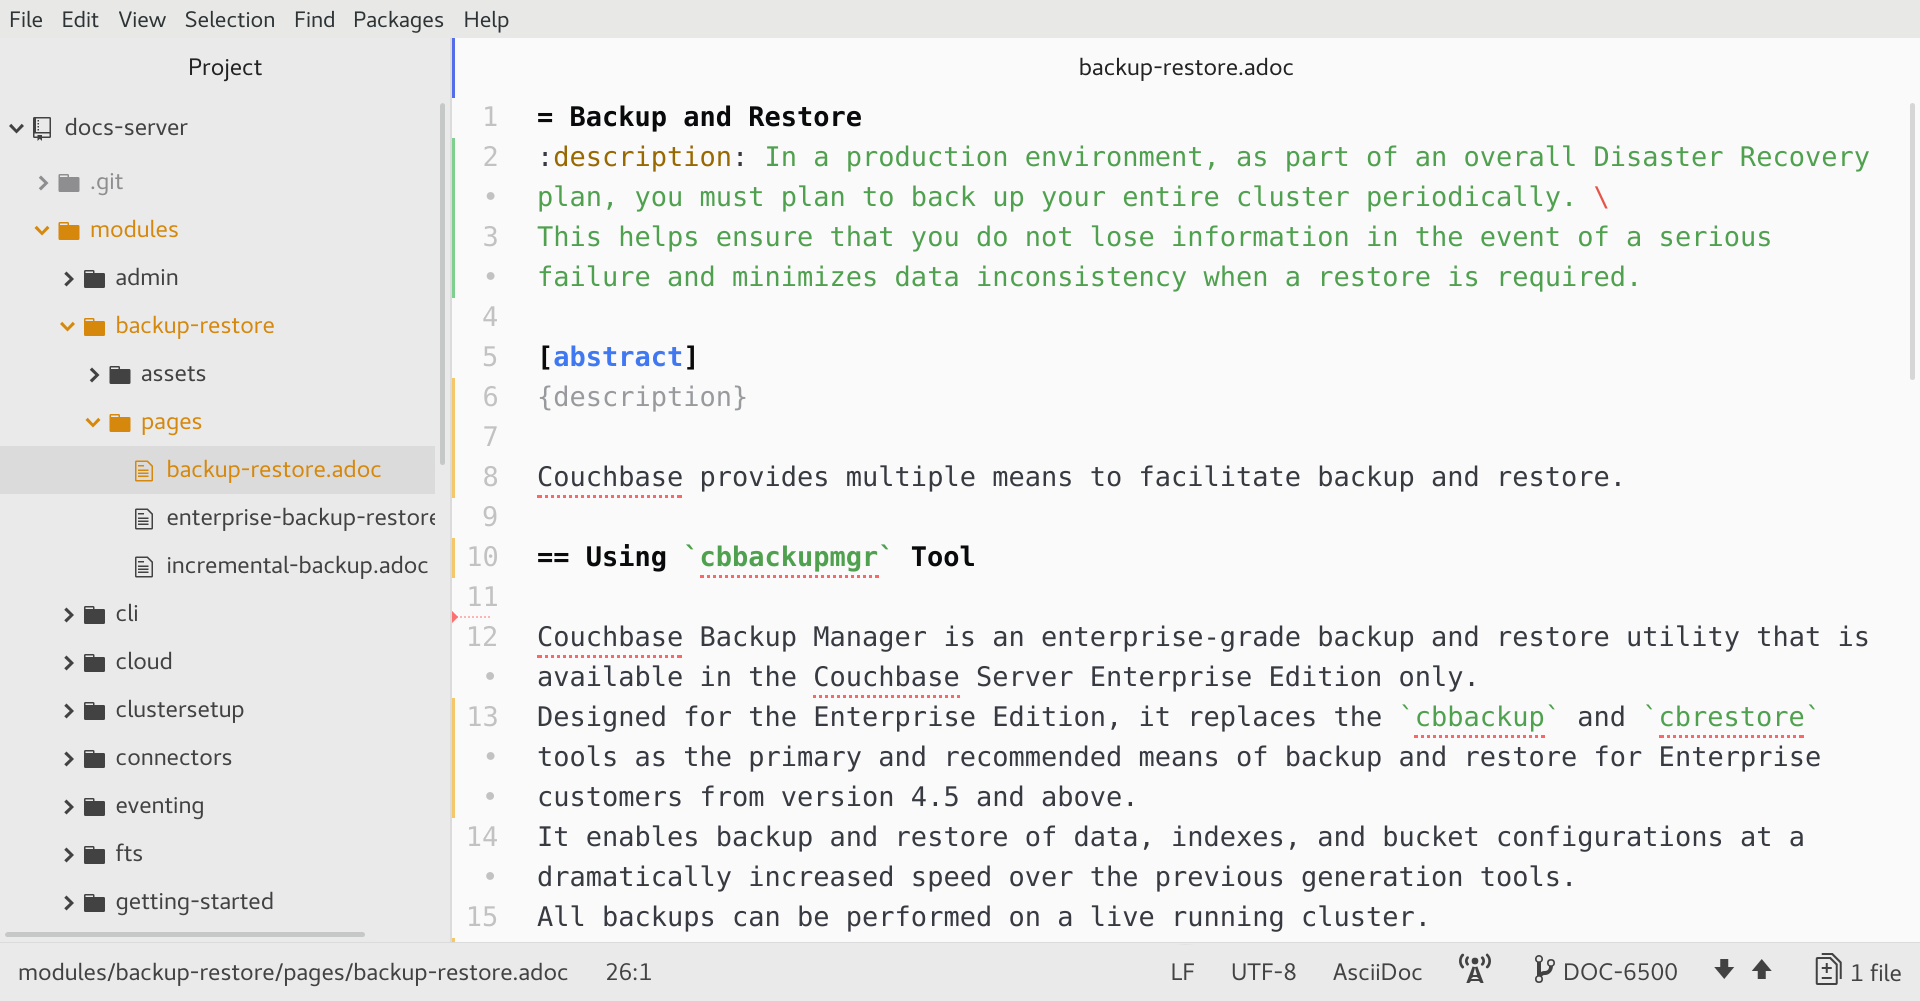Image resolution: width=1920 pixels, height=1001 pixels.
Task: Expand the assets folder chevron
Action: 93,374
